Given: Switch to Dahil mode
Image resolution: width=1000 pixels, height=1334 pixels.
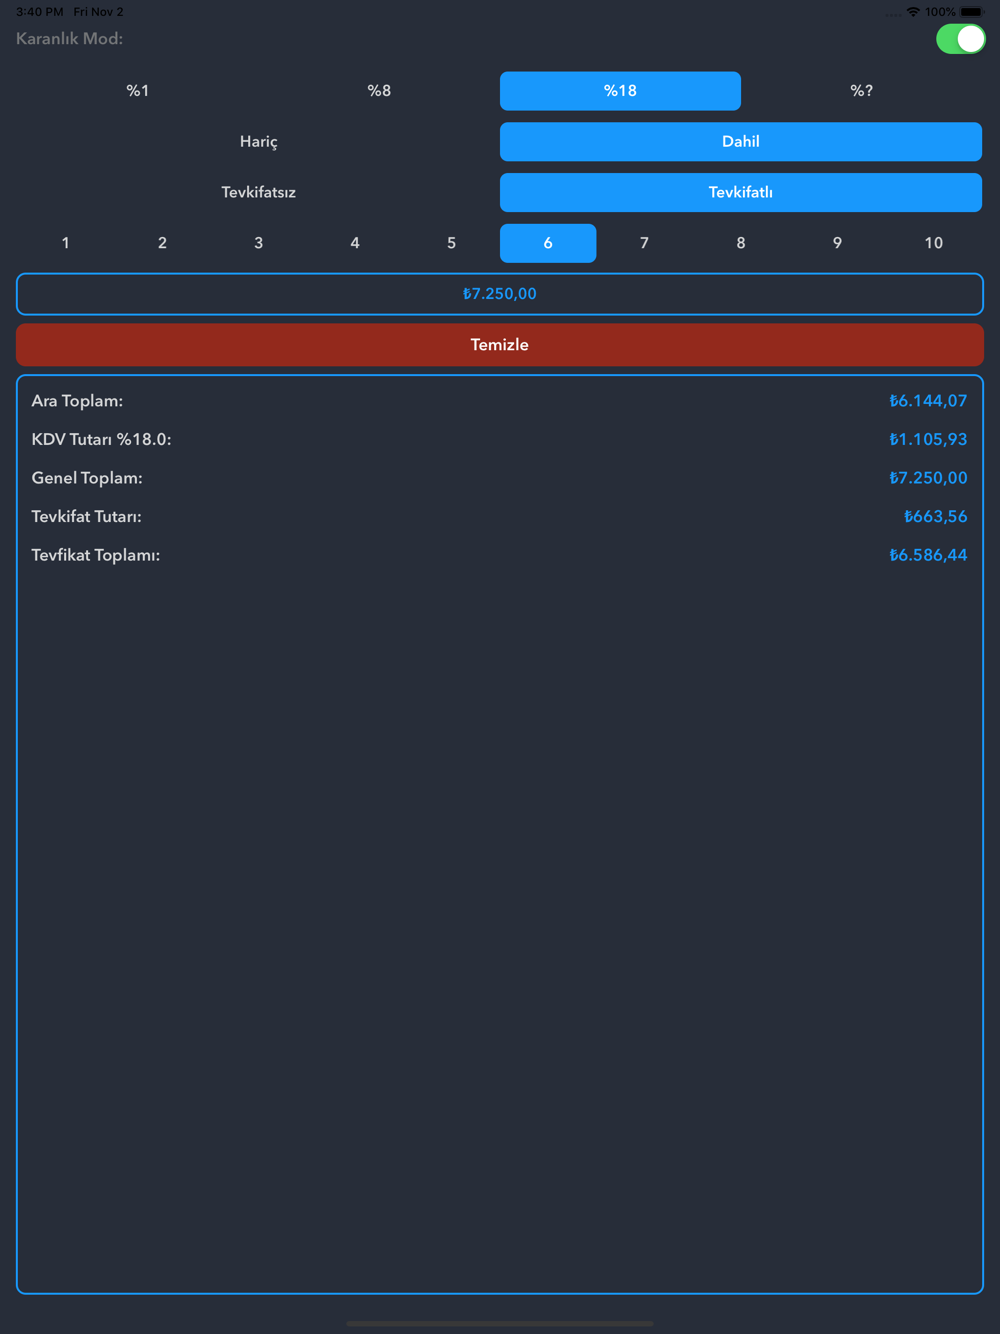Looking at the screenshot, I should point(741,142).
